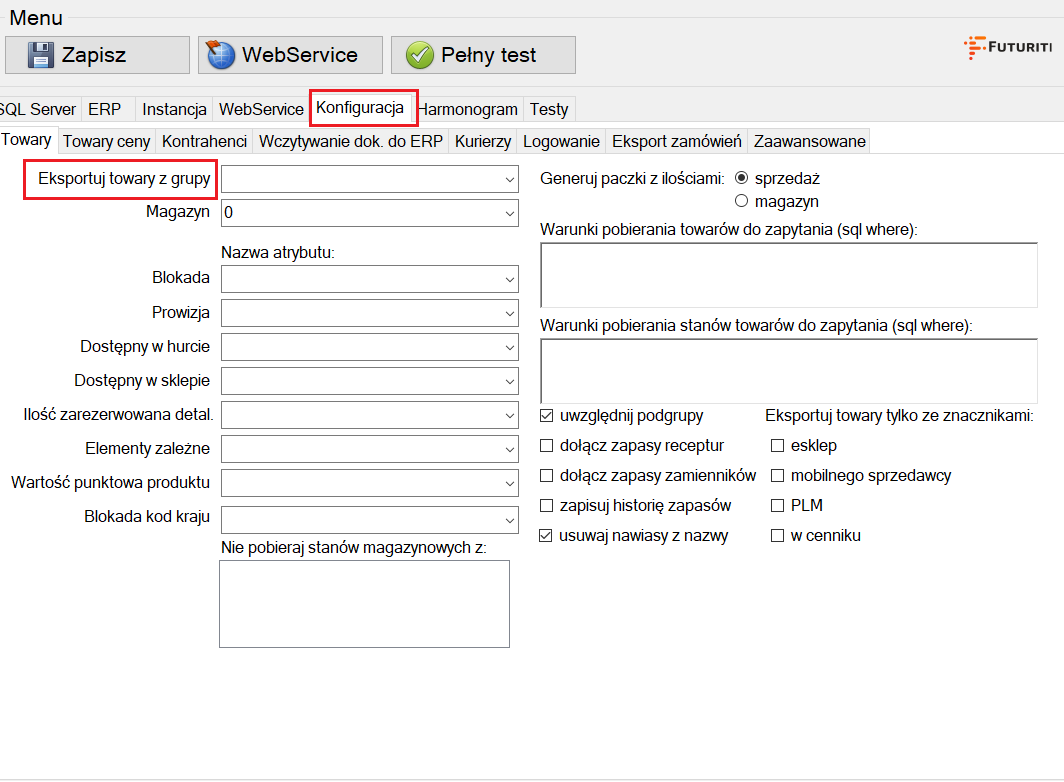The image size is (1064, 782).
Task: Click the WebService globe icon
Action: (221, 55)
